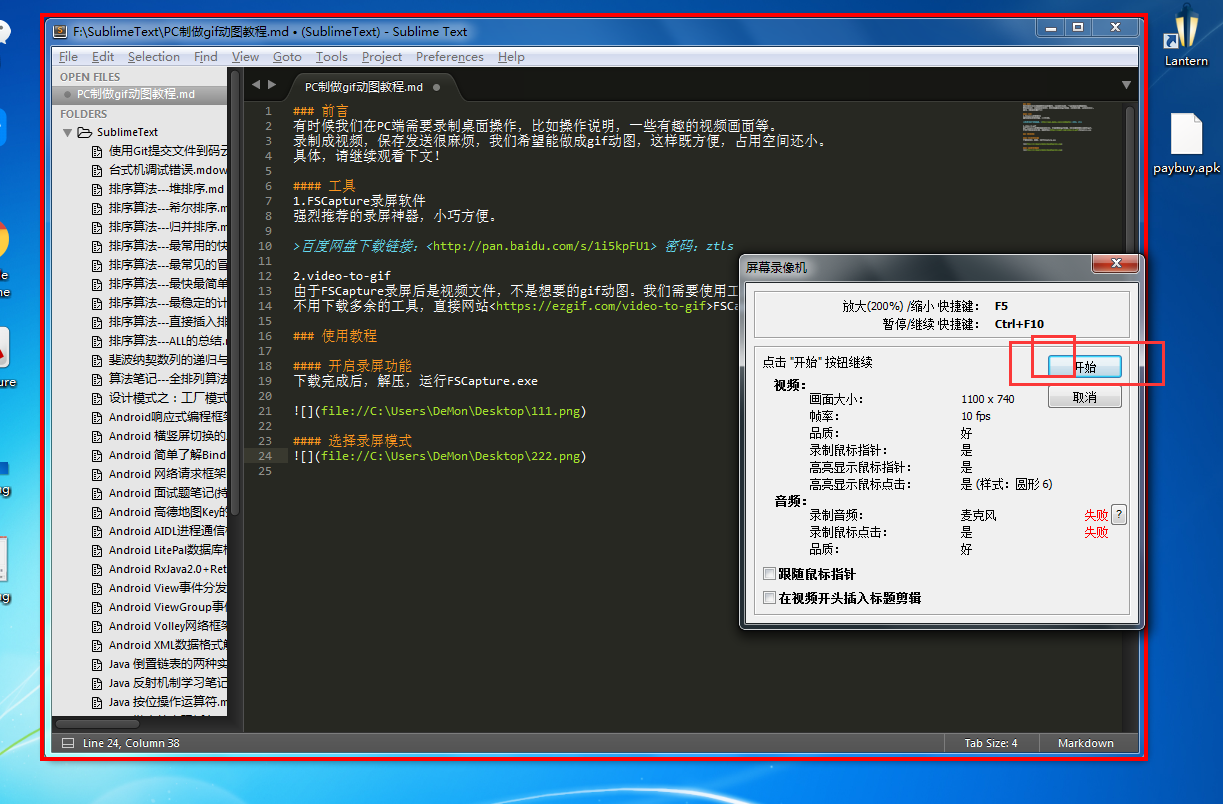Image resolution: width=1223 pixels, height=804 pixels.
Task: Click the Sublime Text title bar app icon
Action: click(61, 31)
